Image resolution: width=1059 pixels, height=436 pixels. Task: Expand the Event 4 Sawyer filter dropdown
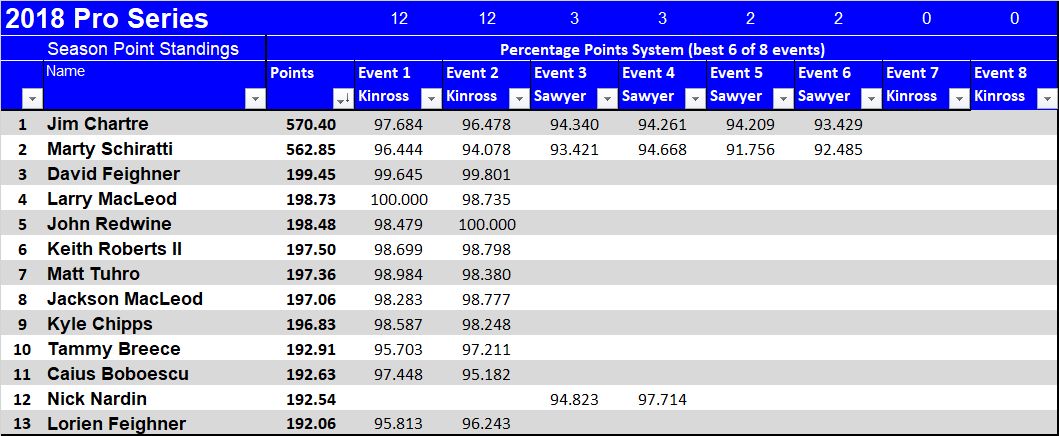click(695, 98)
